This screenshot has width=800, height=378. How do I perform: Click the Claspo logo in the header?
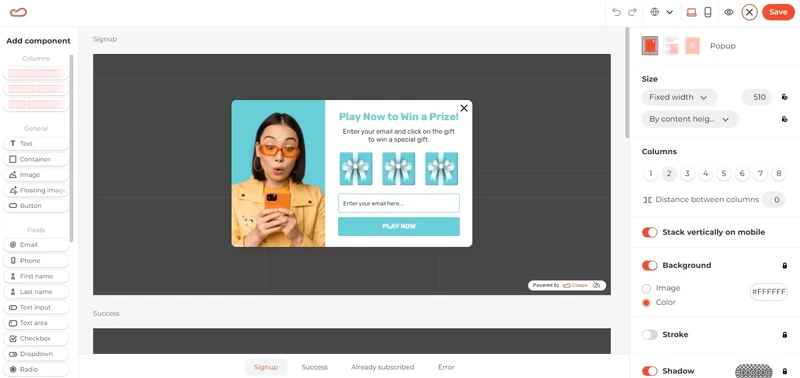tap(18, 12)
